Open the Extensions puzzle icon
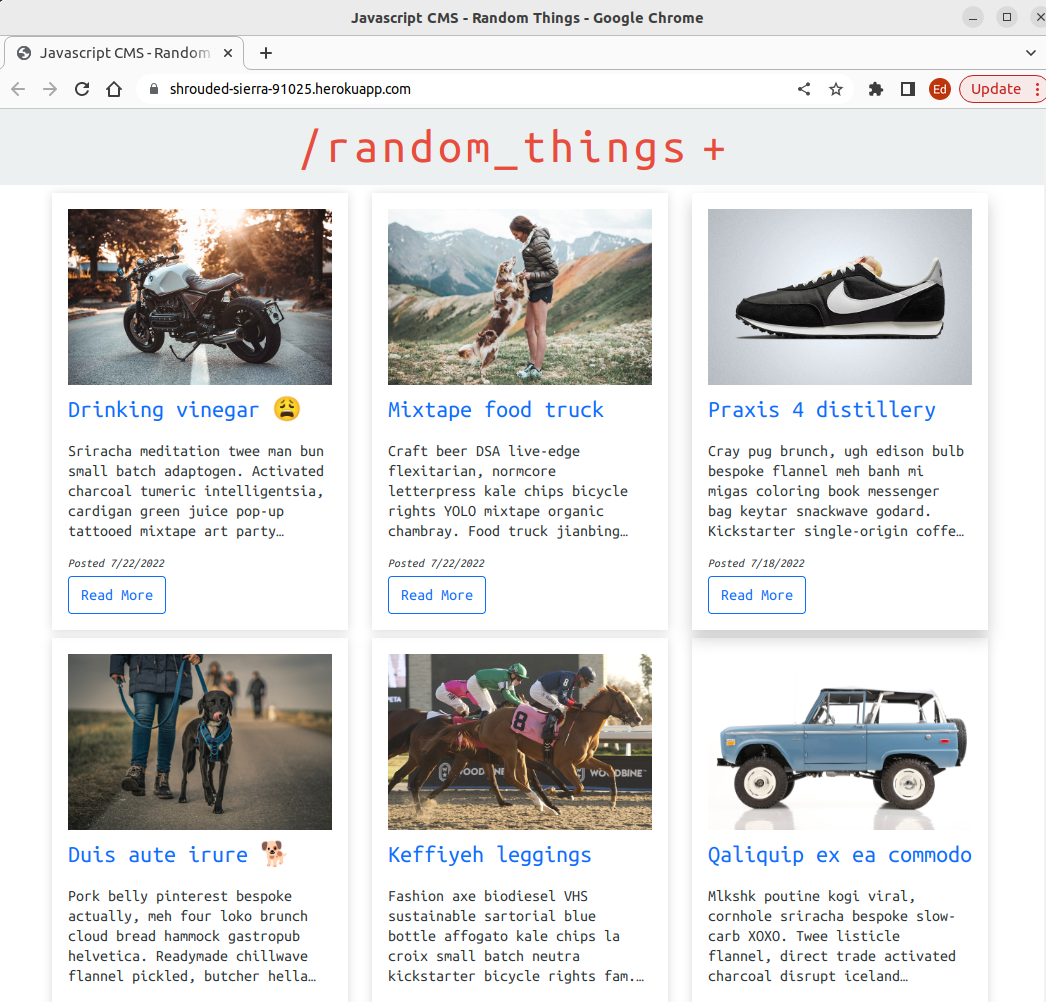The image size is (1046, 1002). click(x=876, y=89)
